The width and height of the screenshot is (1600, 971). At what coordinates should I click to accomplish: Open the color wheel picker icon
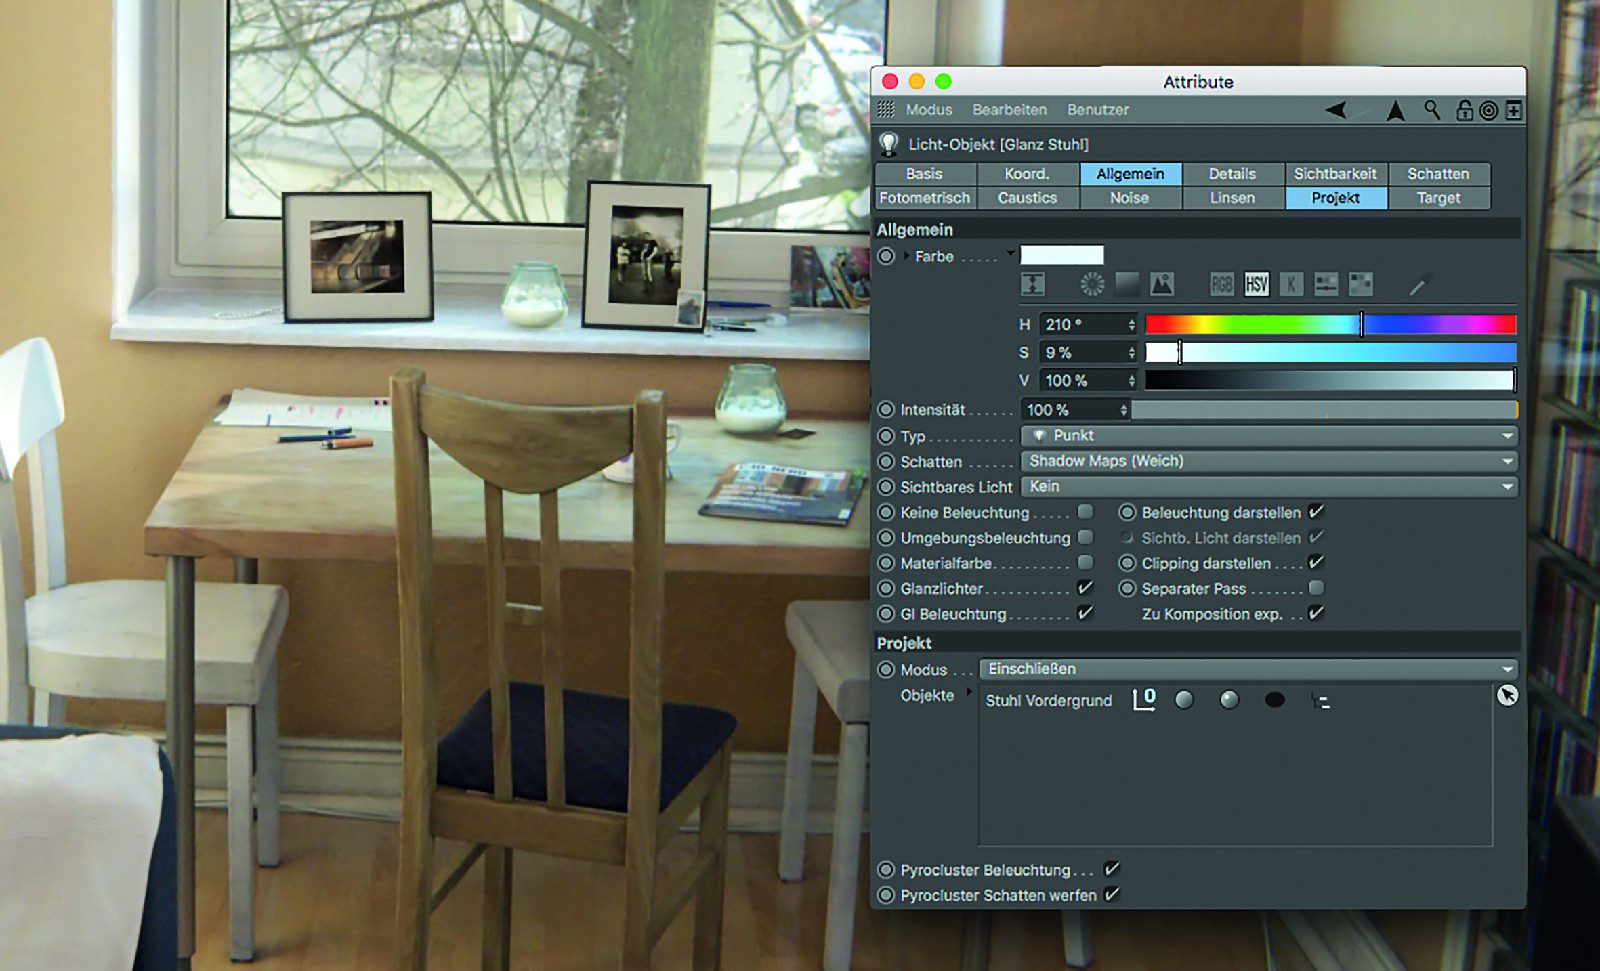1090,283
